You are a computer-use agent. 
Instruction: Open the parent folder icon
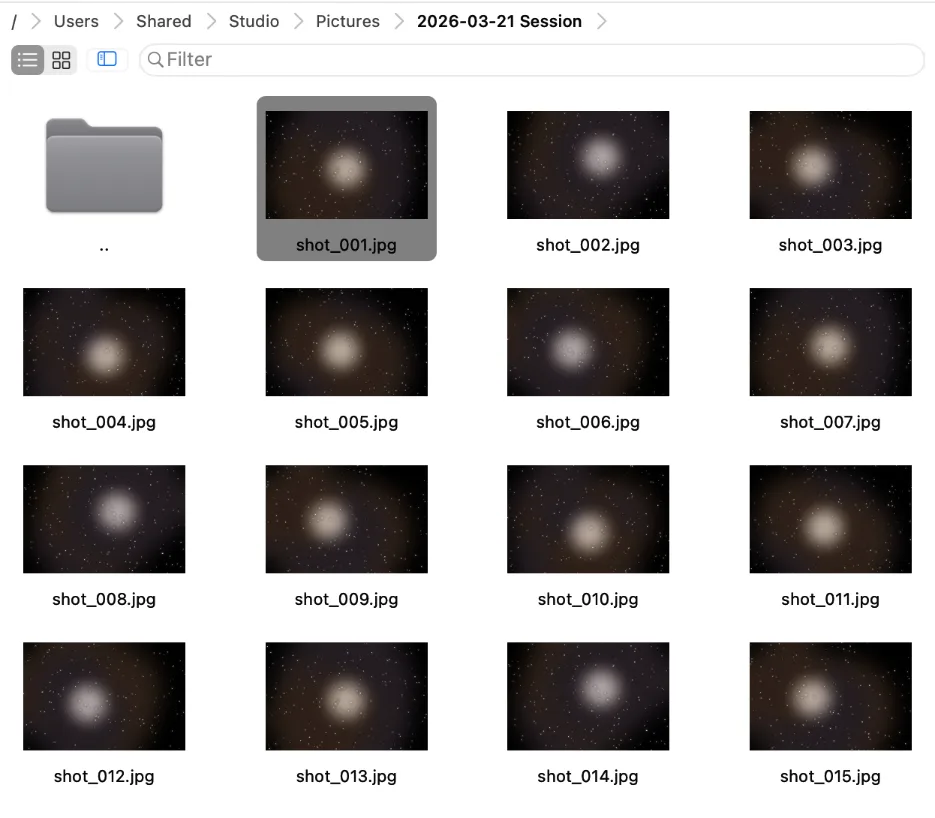click(x=104, y=165)
